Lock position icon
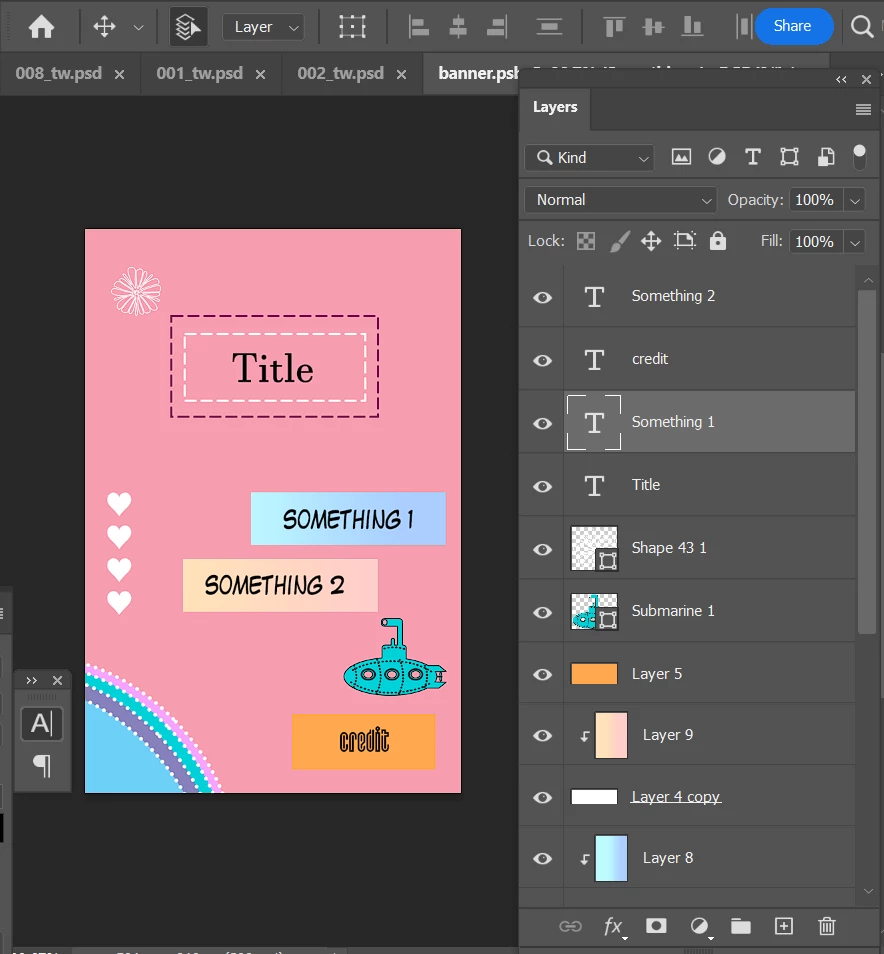This screenshot has width=884, height=954. pos(651,241)
